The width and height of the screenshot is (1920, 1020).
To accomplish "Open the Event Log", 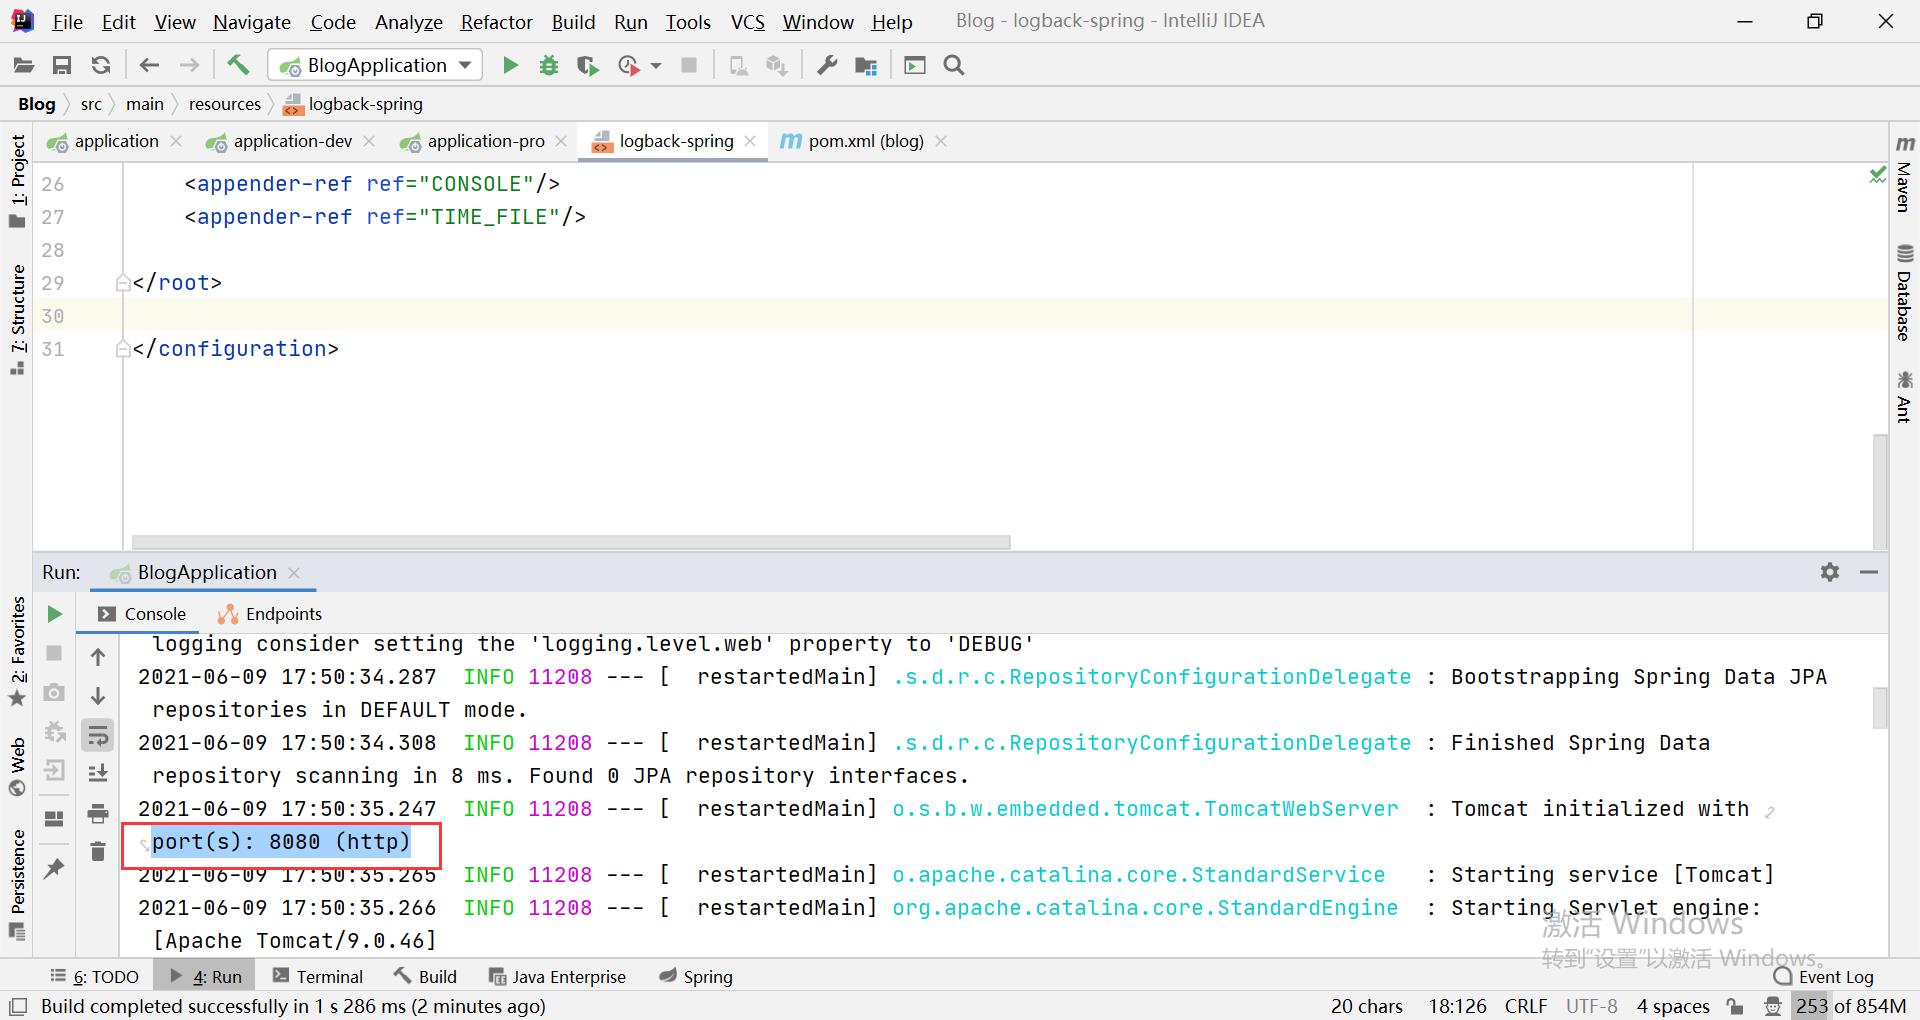I will [1824, 977].
